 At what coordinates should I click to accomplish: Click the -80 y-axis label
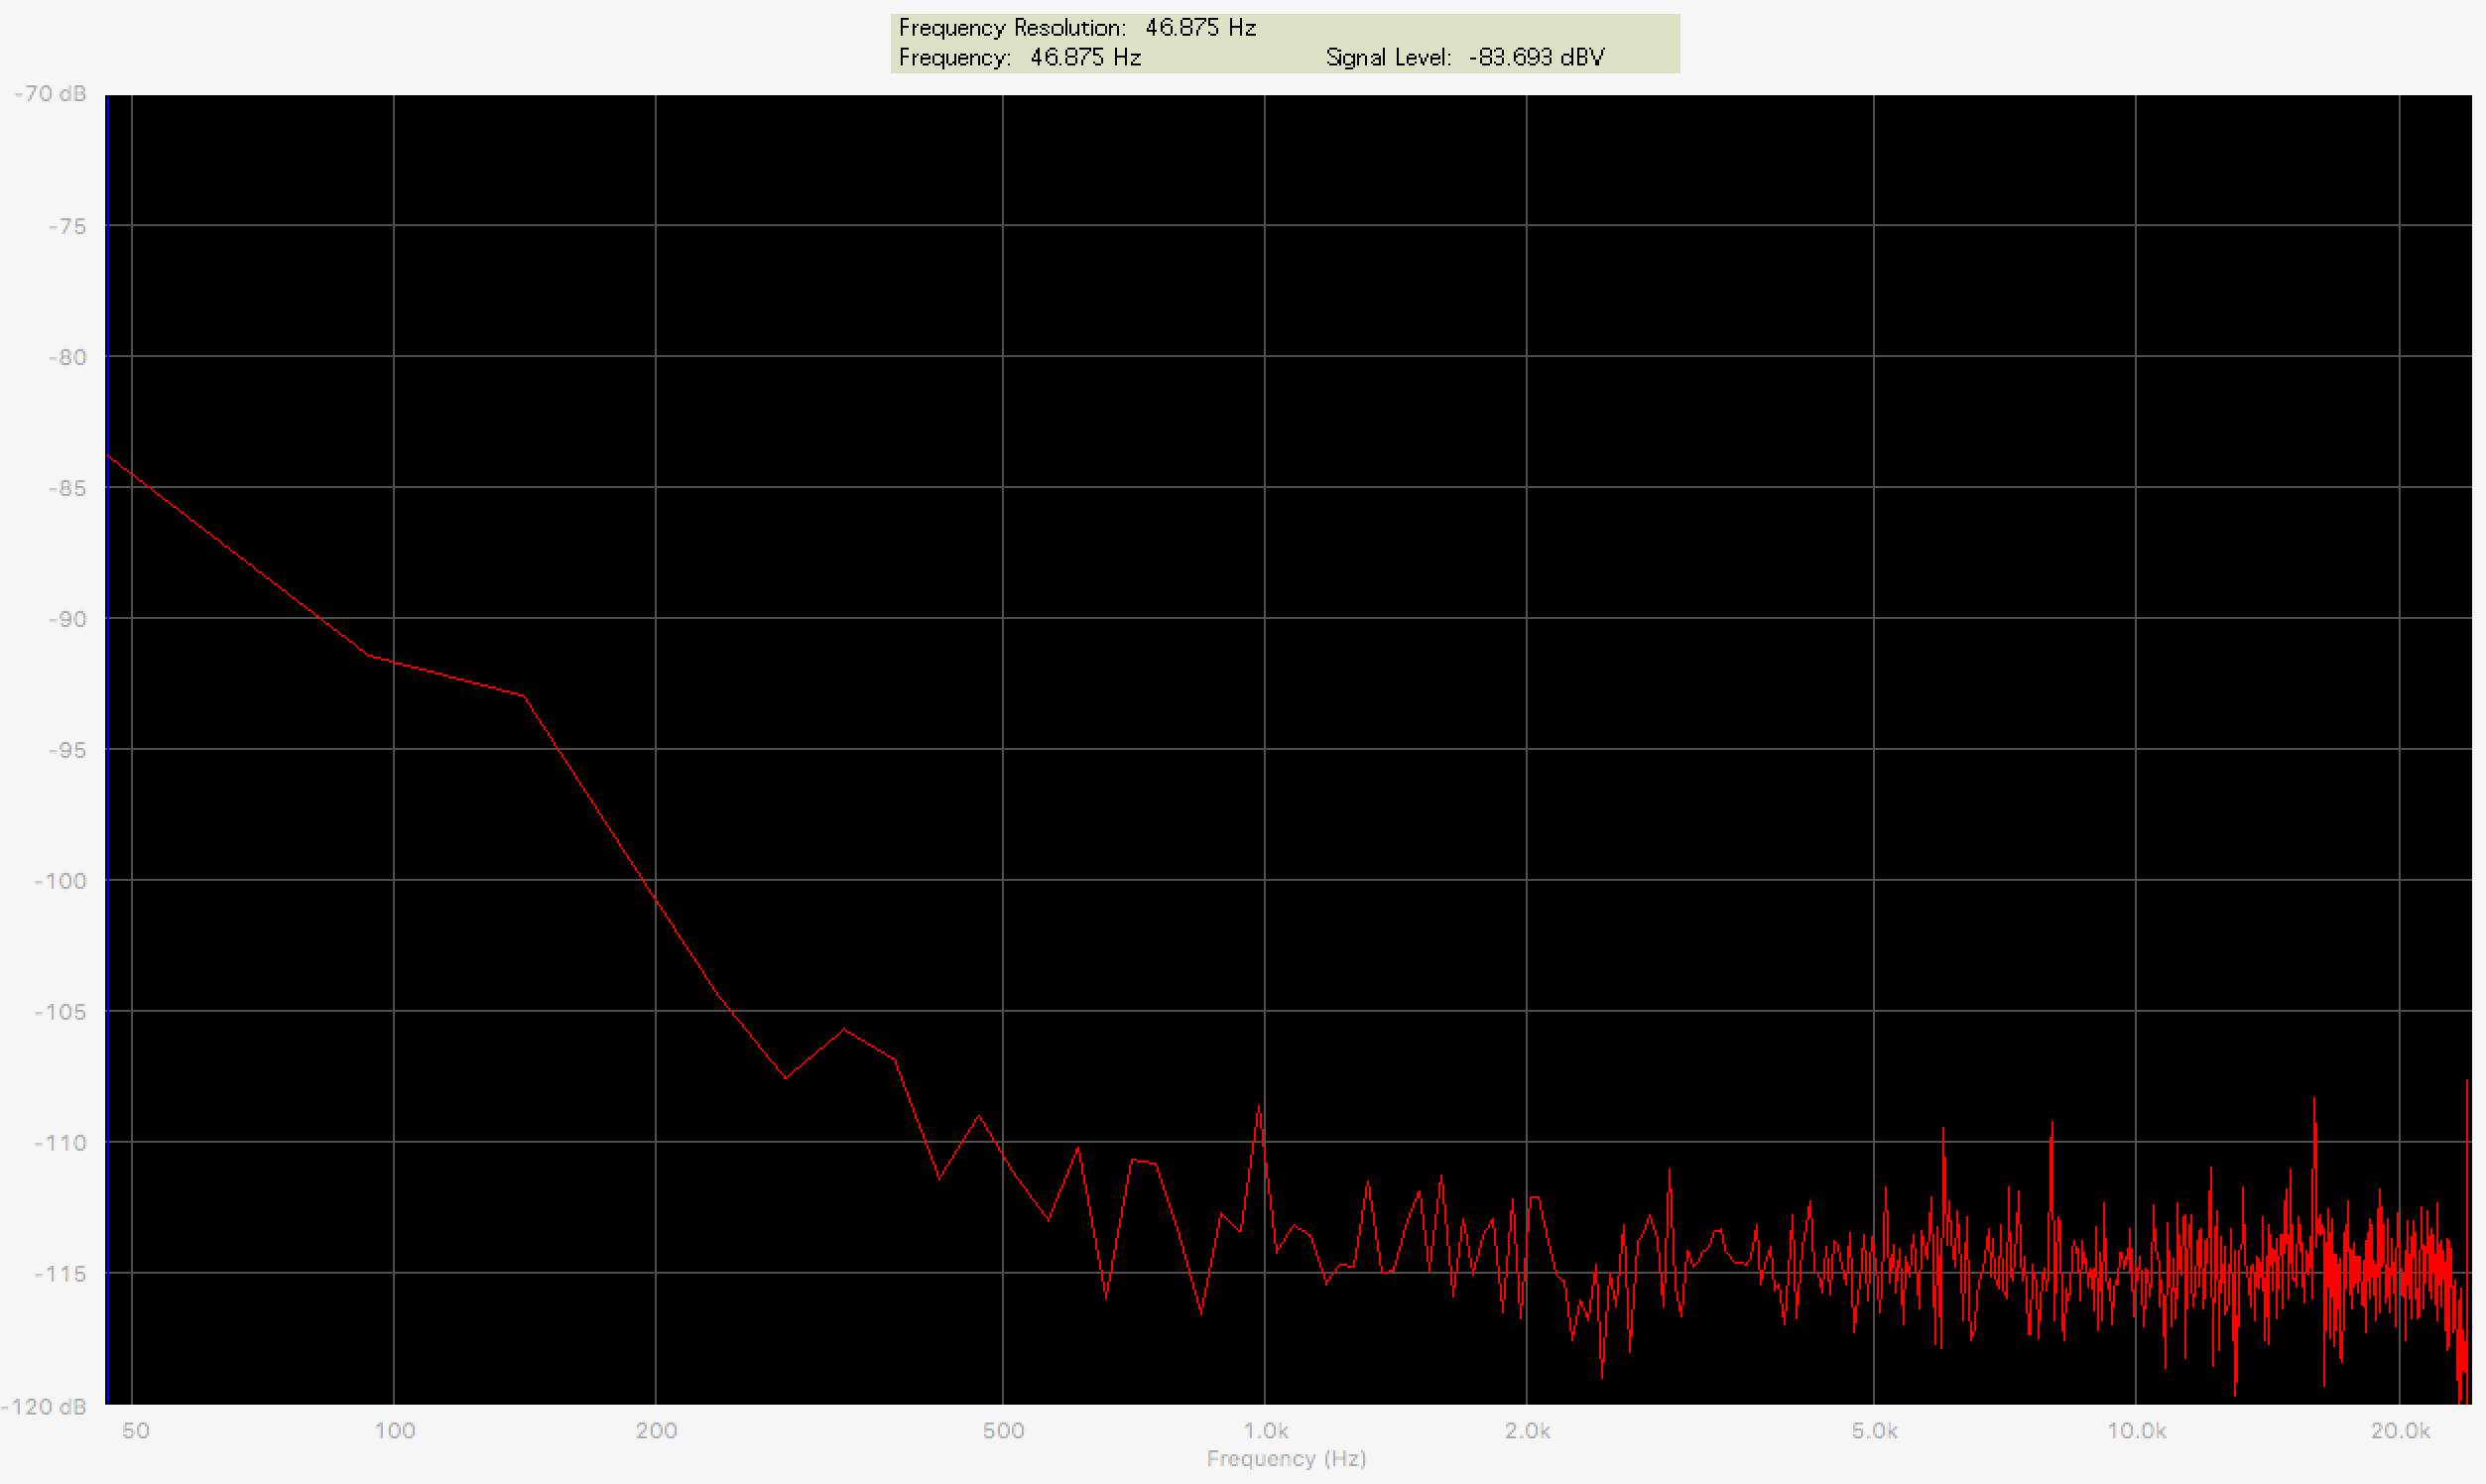(68, 358)
